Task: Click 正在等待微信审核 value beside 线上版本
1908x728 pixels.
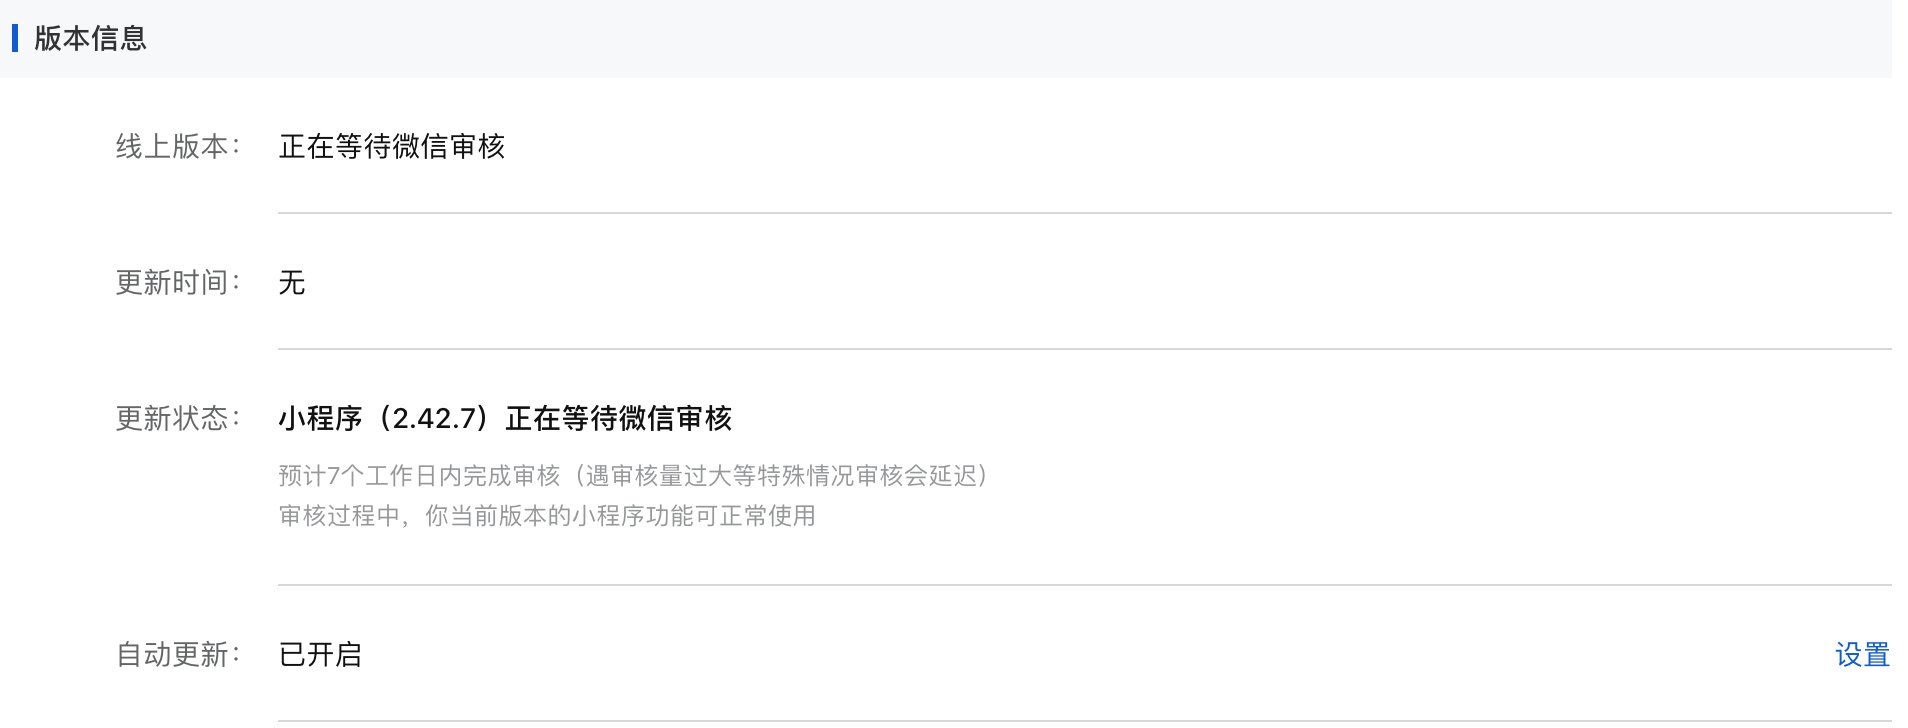Action: coord(392,147)
